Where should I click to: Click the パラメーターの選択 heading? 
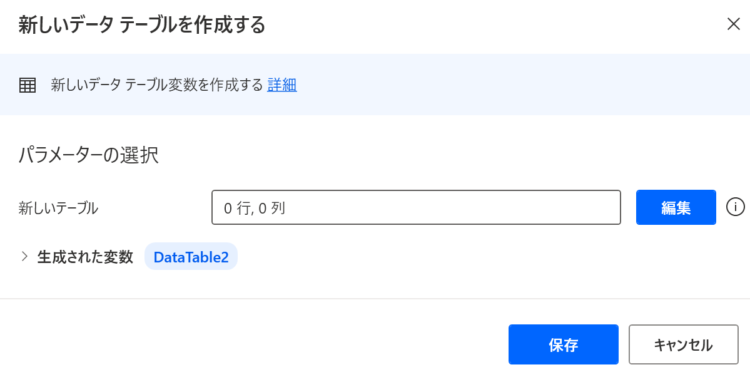click(88, 156)
